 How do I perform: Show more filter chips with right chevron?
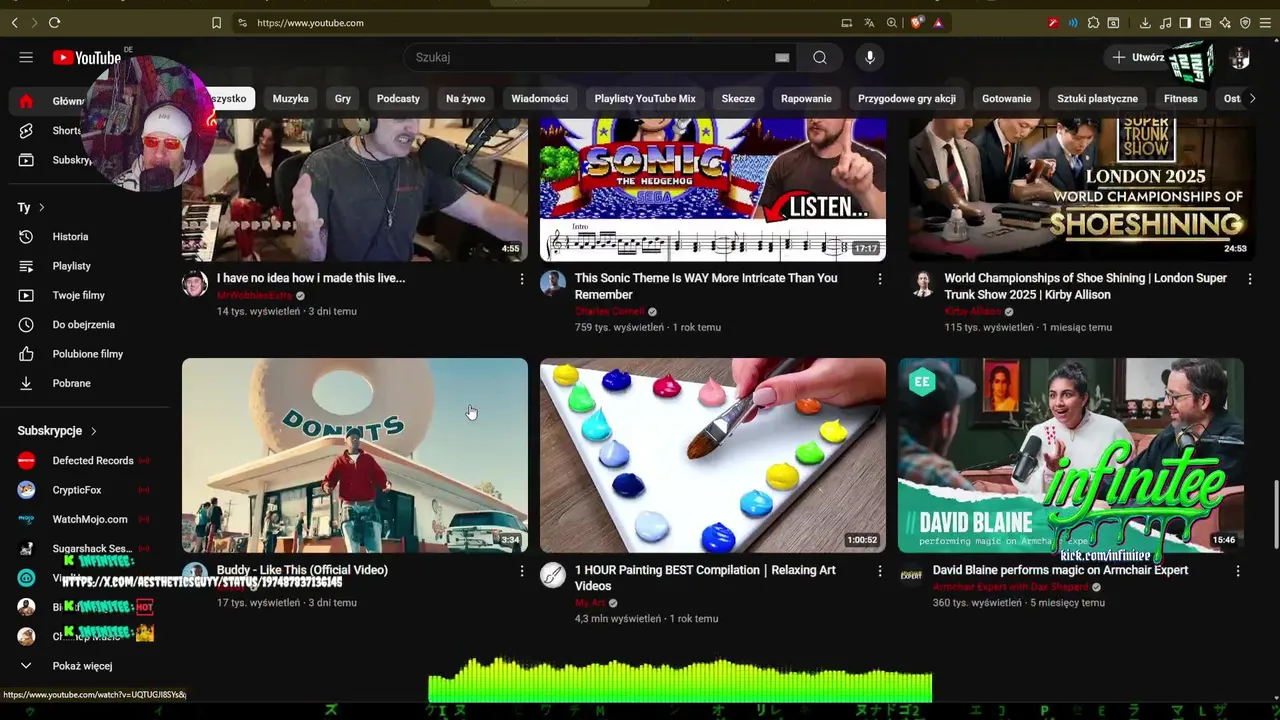tap(1252, 98)
